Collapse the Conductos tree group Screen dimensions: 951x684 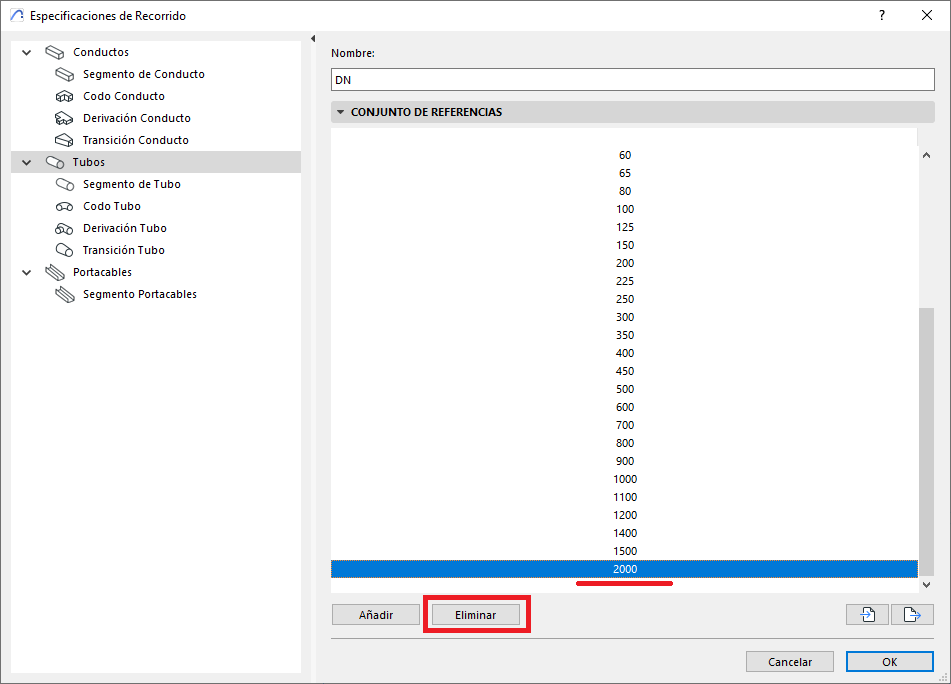(x=26, y=53)
